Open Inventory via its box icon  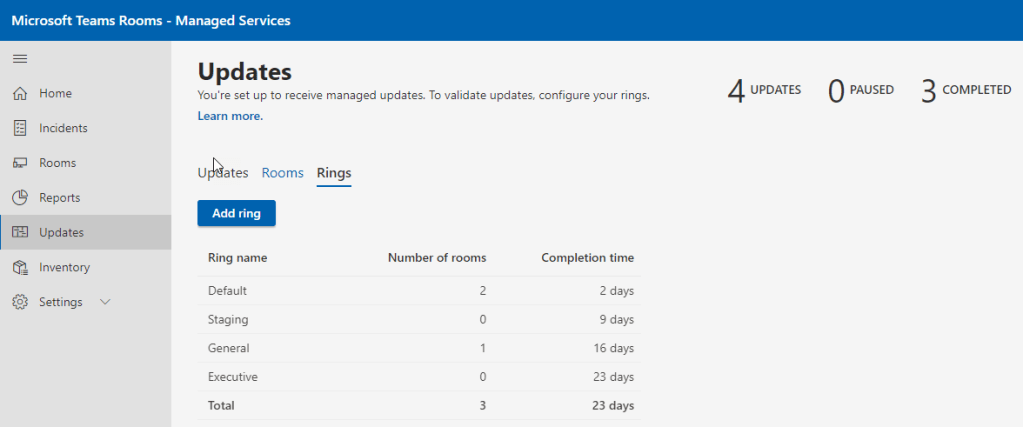point(19,268)
